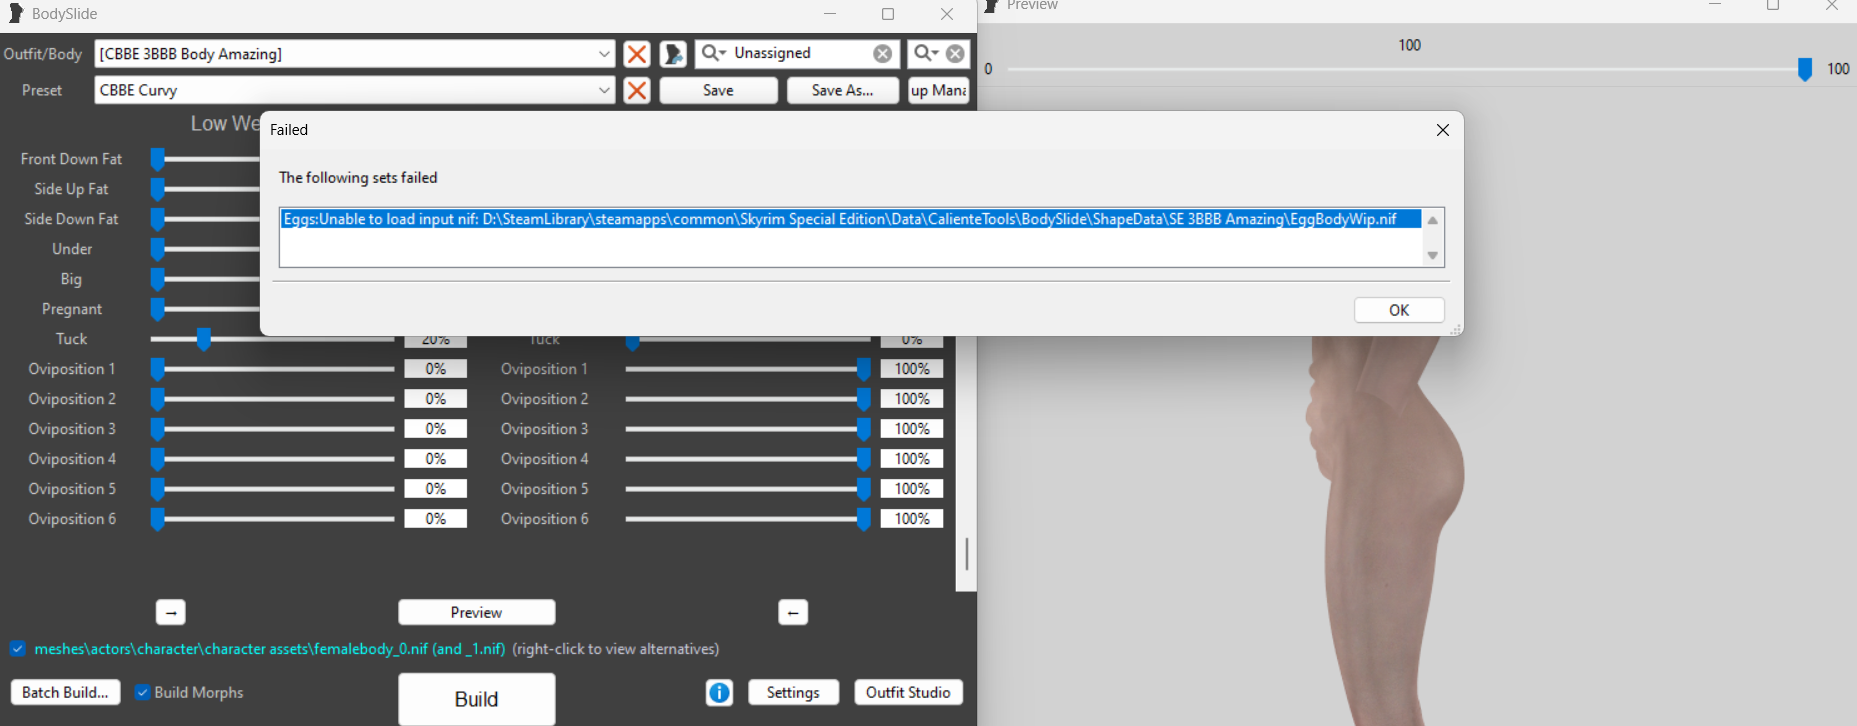Select the failed Eggs error entry
1857x726 pixels.
(850, 219)
